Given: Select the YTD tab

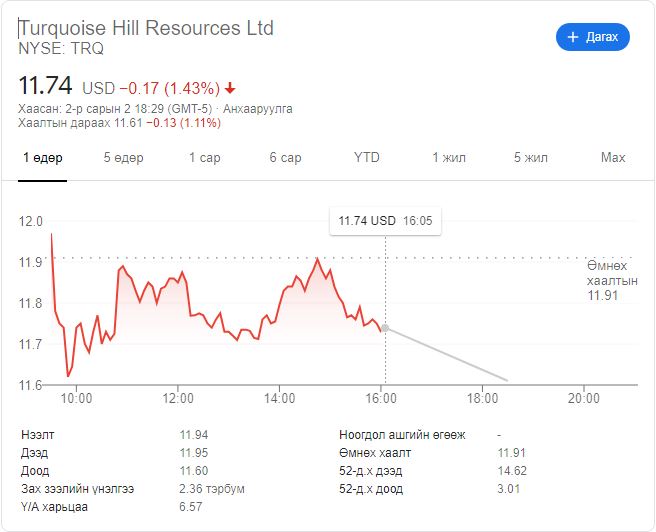Looking at the screenshot, I should click(366, 158).
